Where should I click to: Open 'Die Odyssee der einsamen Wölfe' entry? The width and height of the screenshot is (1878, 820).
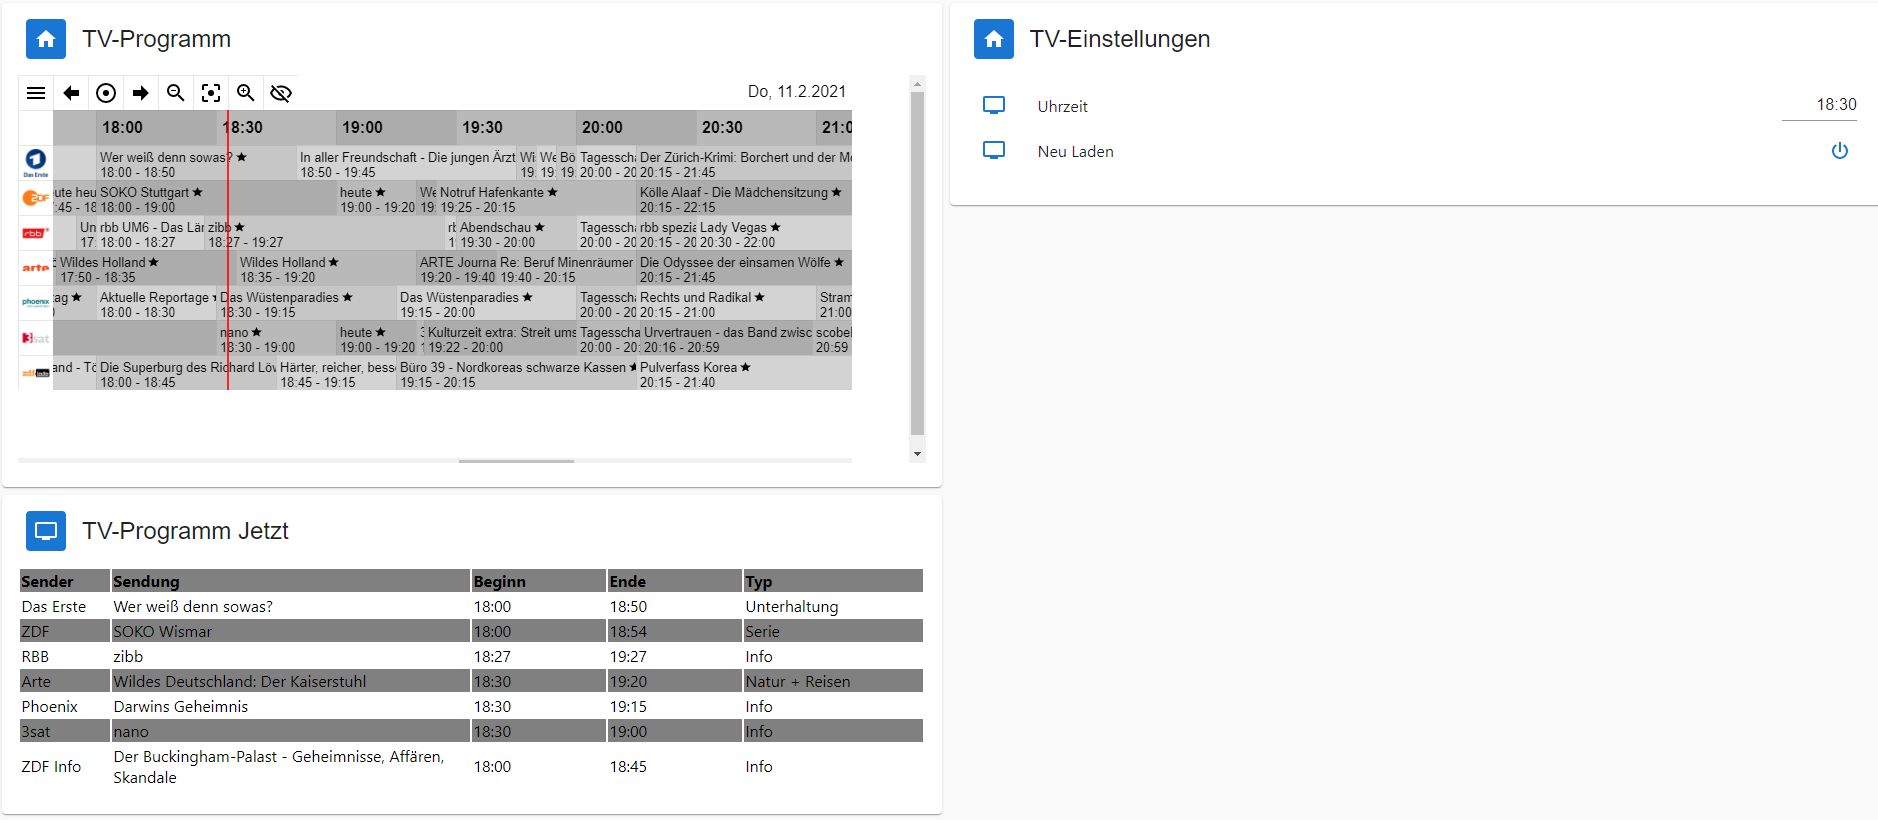click(745, 269)
